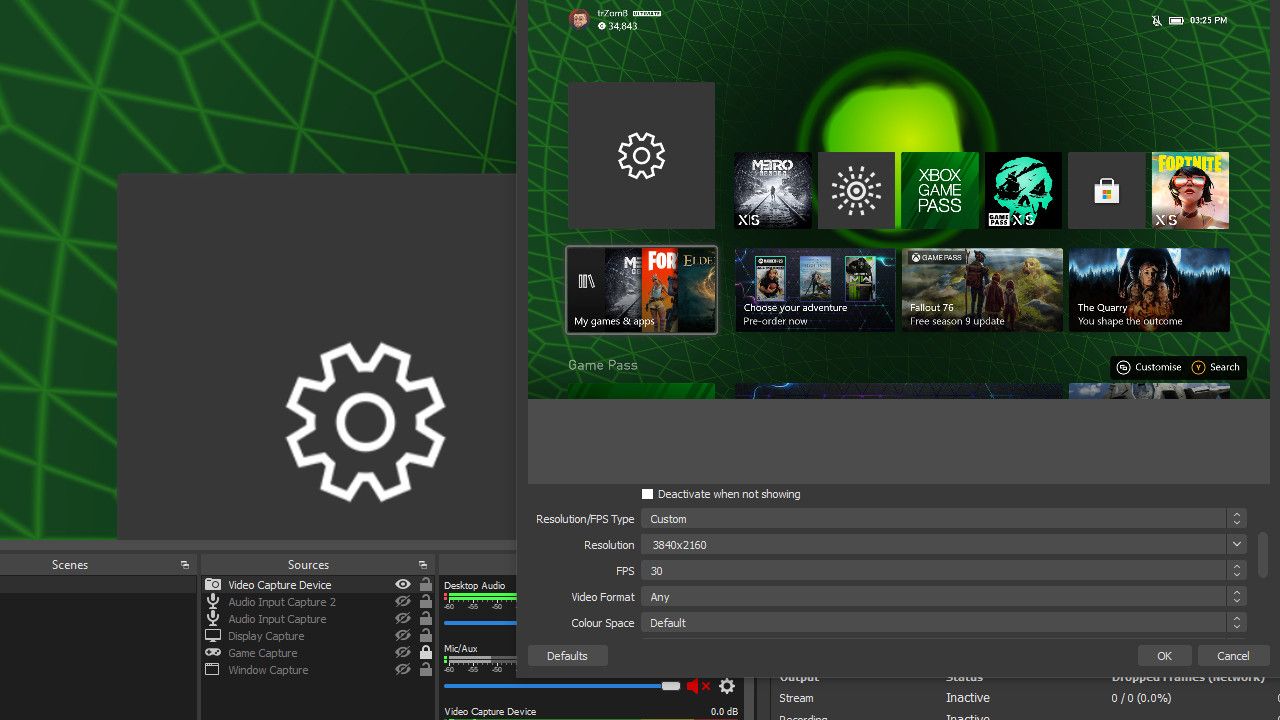
Task: Click the Xbox battery status icon
Action: click(1176, 20)
